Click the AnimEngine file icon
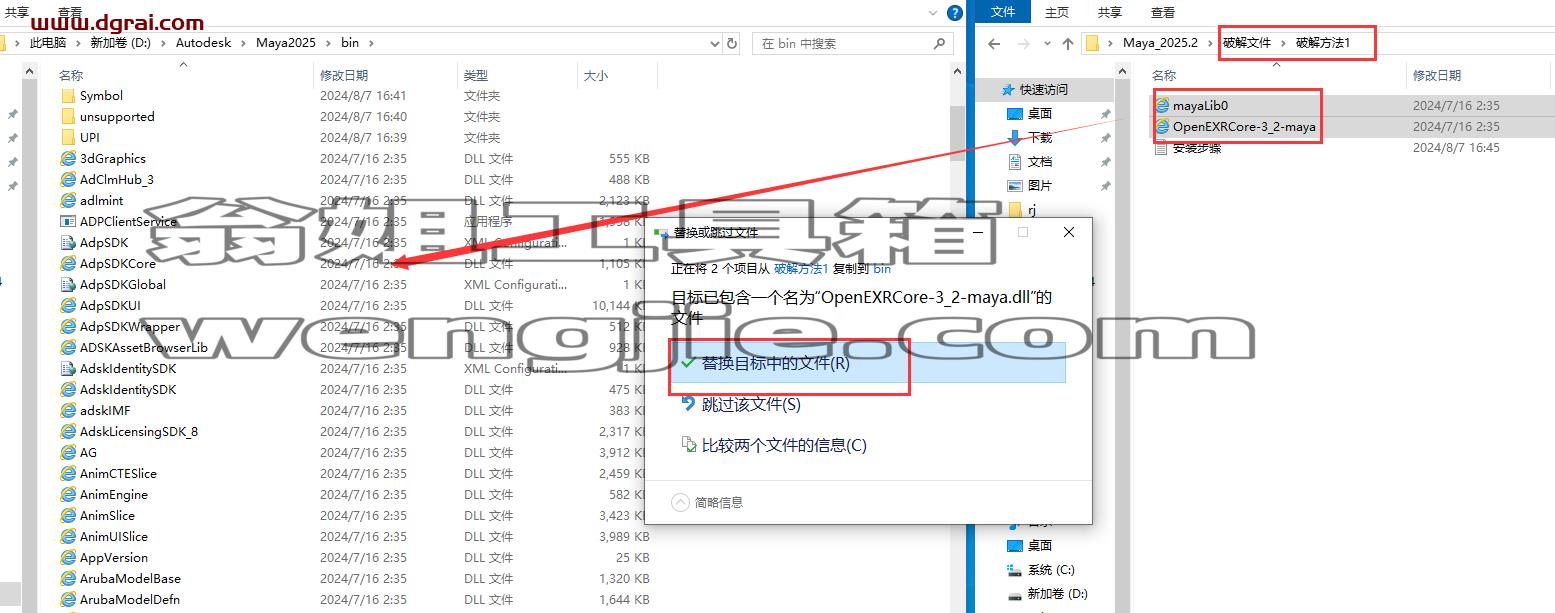 click(x=68, y=494)
